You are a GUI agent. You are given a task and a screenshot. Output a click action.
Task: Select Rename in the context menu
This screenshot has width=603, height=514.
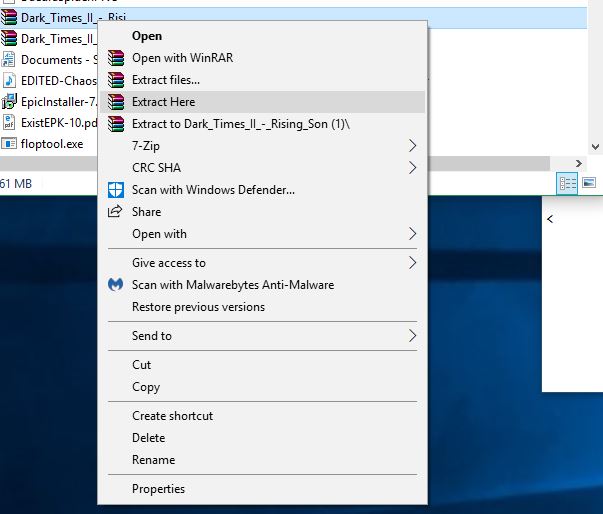(x=153, y=460)
